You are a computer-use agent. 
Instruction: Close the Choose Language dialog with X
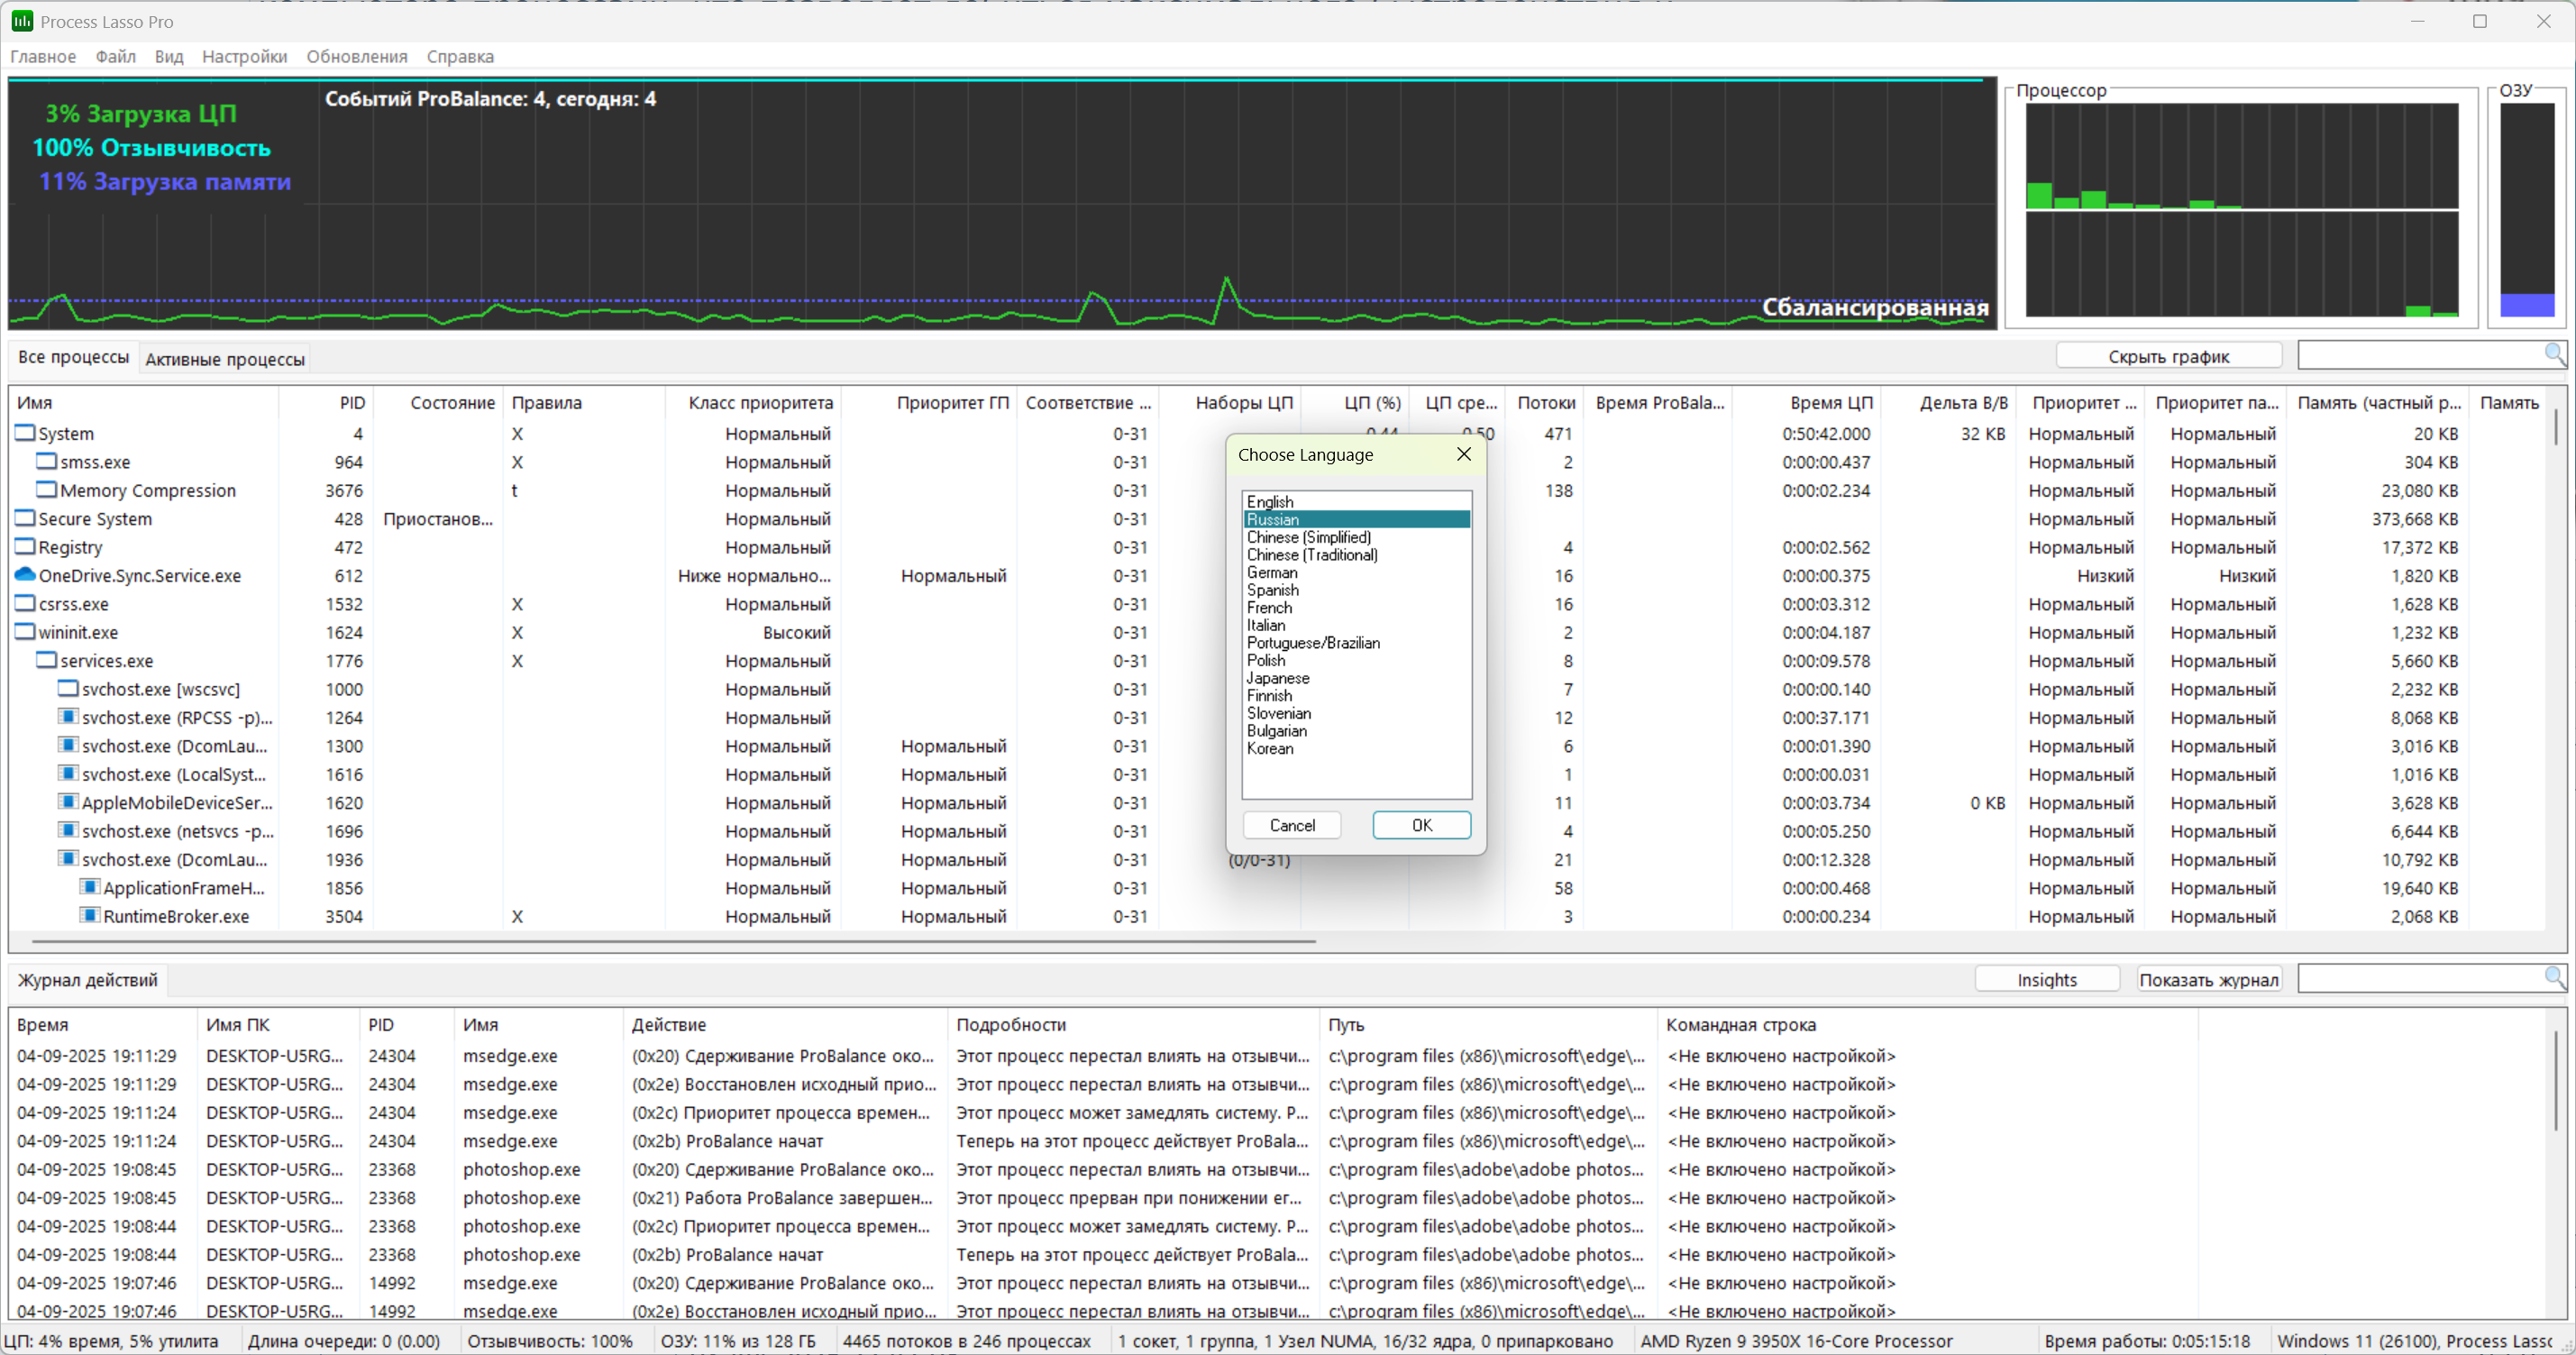(x=1463, y=454)
